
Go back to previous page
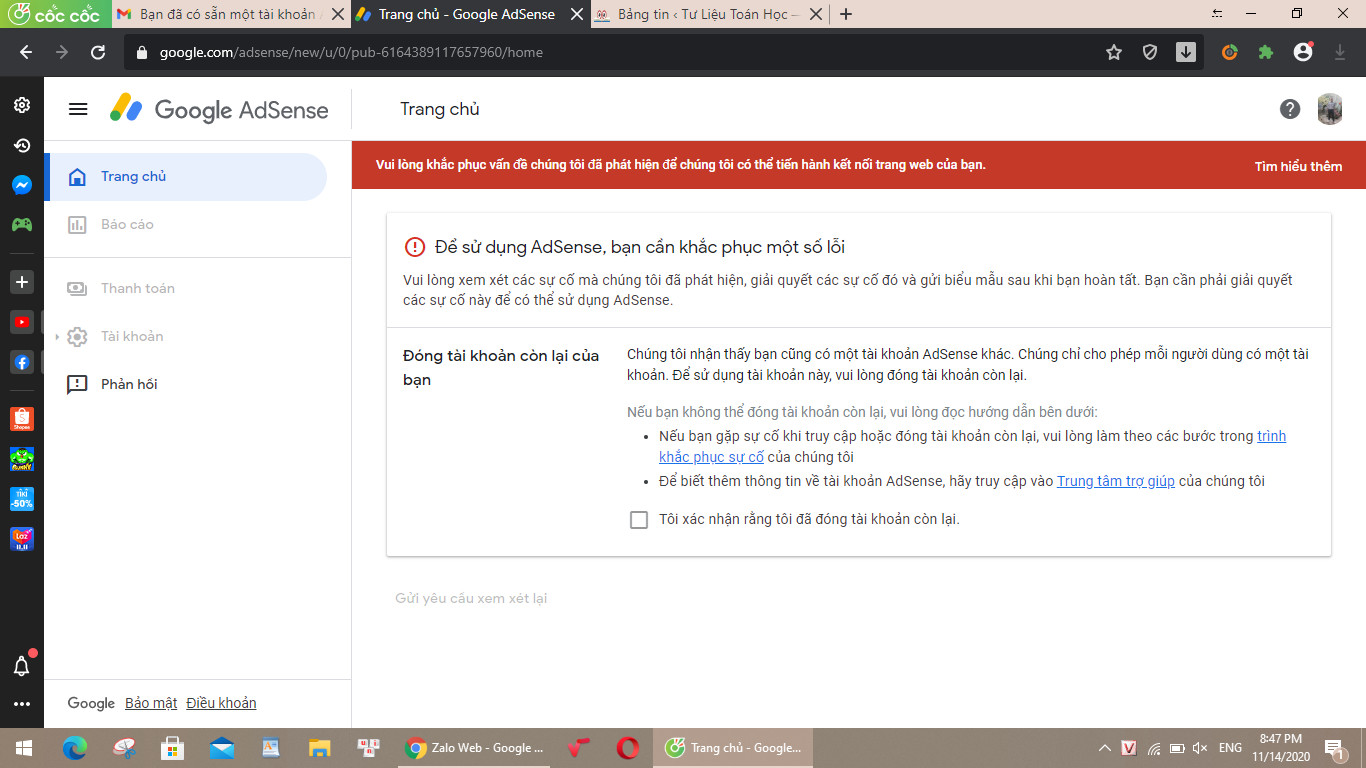coord(26,53)
